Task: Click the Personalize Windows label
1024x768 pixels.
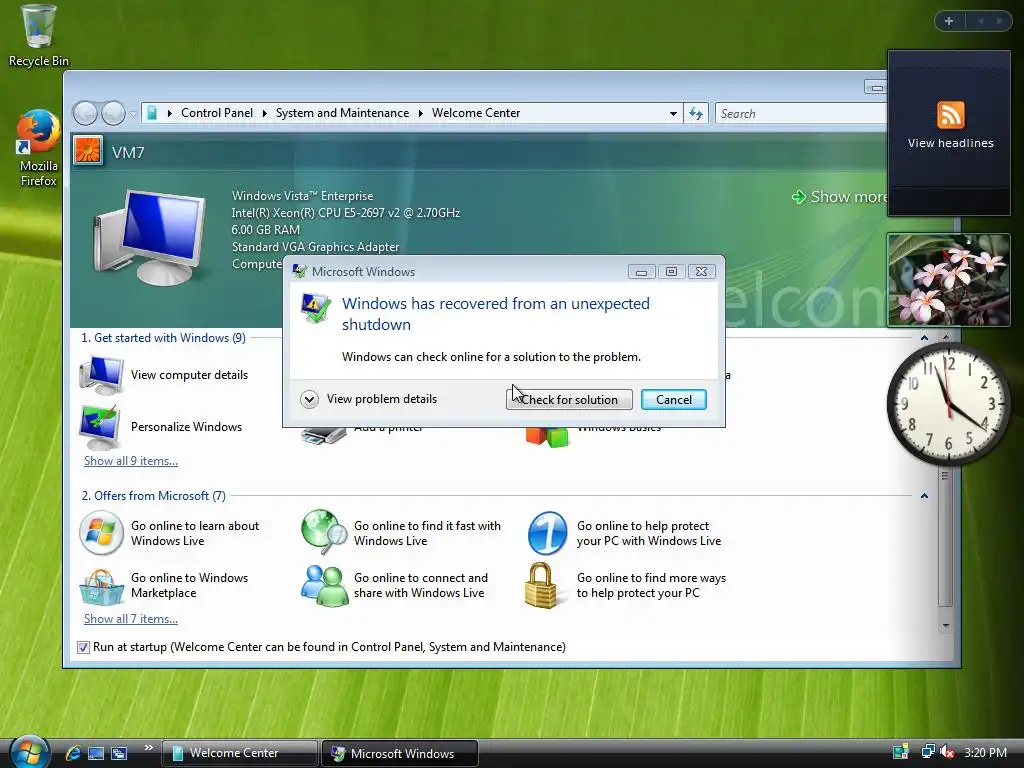Action: (x=186, y=427)
